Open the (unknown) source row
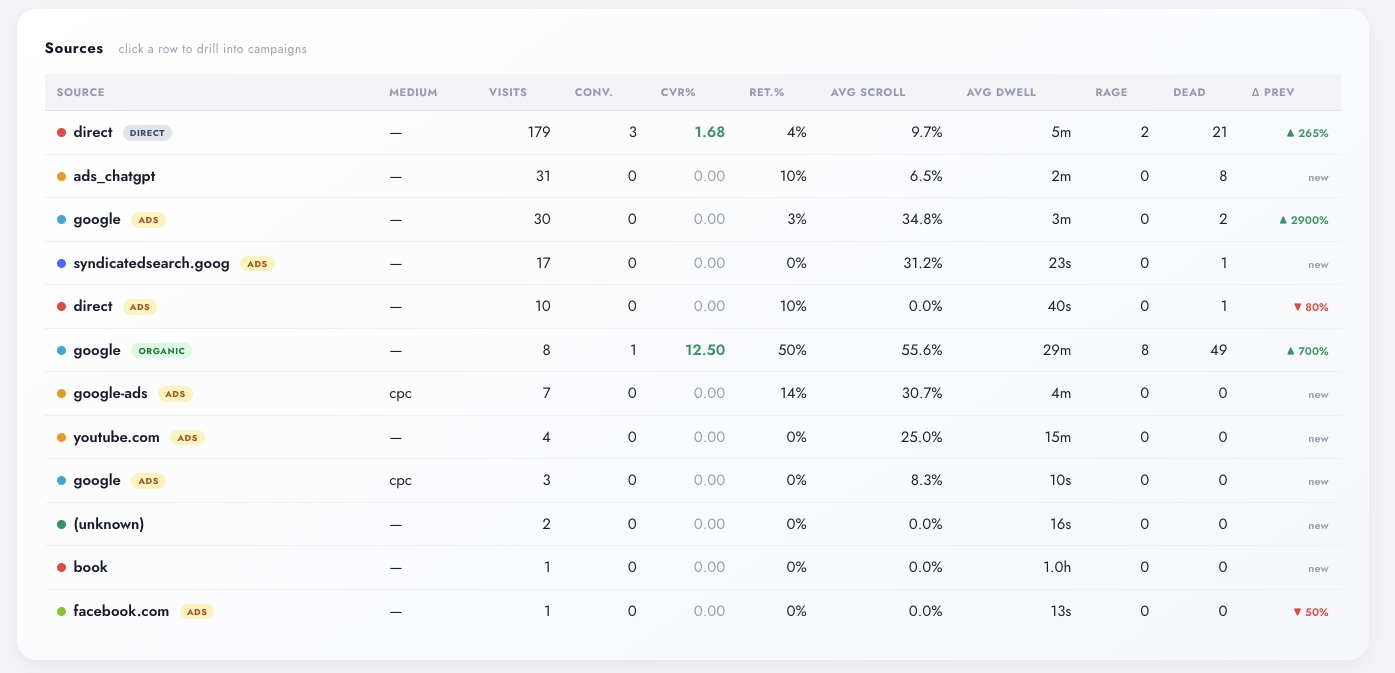The width and height of the screenshot is (1395, 673). click(x=693, y=524)
